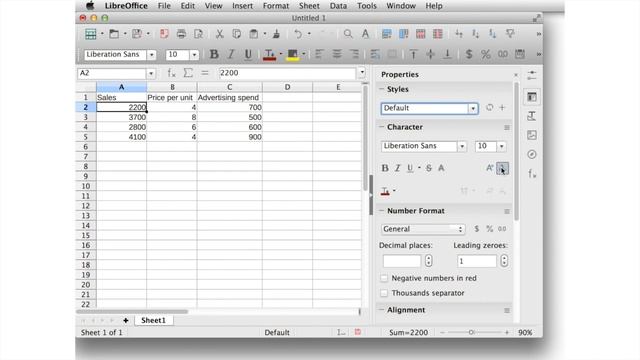Open the Navigator compass deck in sidebar
The image size is (640, 360).
[531, 154]
